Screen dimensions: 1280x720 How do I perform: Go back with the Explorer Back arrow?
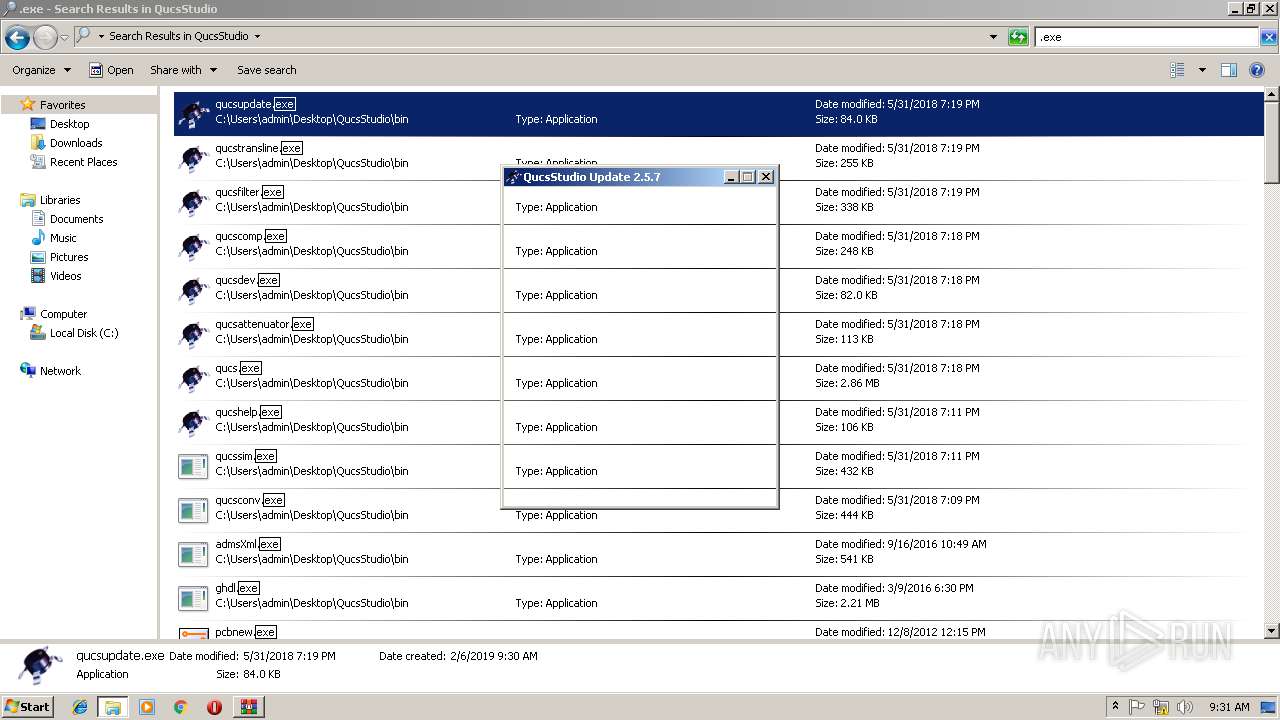point(17,38)
